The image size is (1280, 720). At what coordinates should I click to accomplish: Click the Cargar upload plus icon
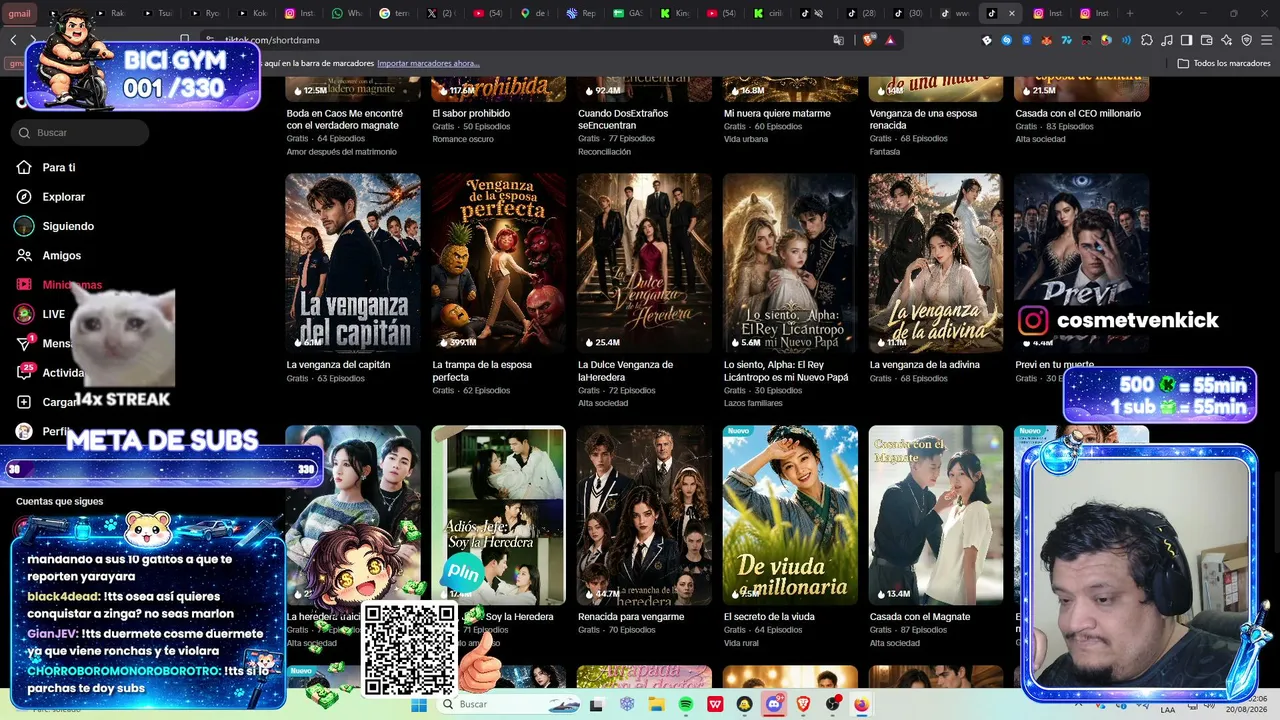[24, 402]
